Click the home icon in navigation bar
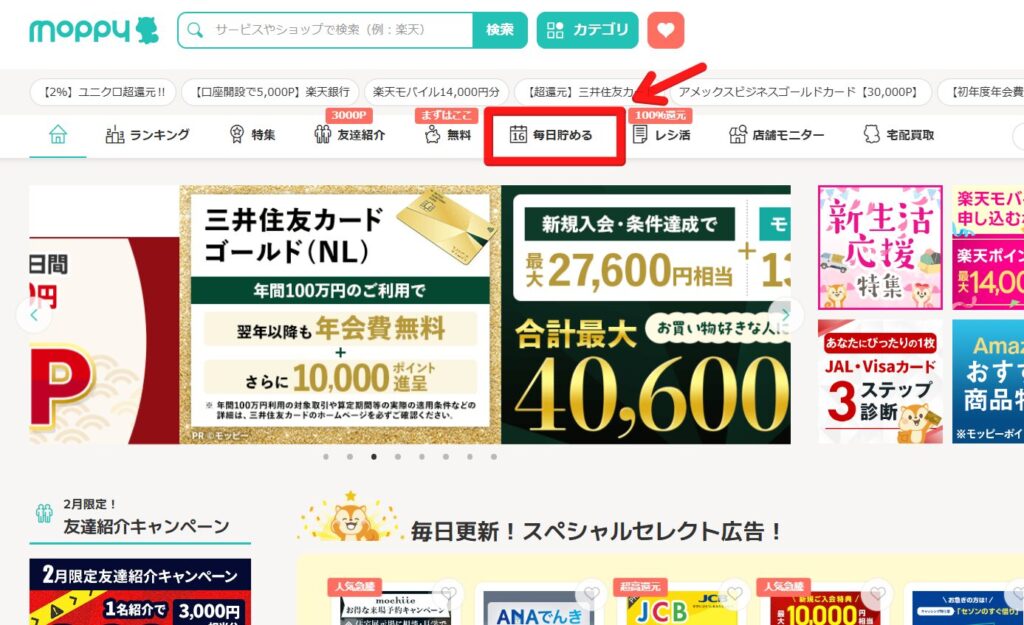 click(x=58, y=135)
